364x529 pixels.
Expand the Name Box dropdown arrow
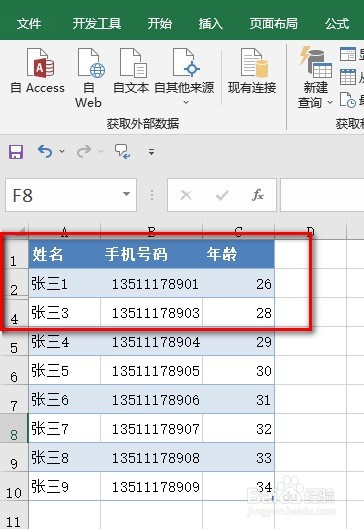tap(127, 194)
